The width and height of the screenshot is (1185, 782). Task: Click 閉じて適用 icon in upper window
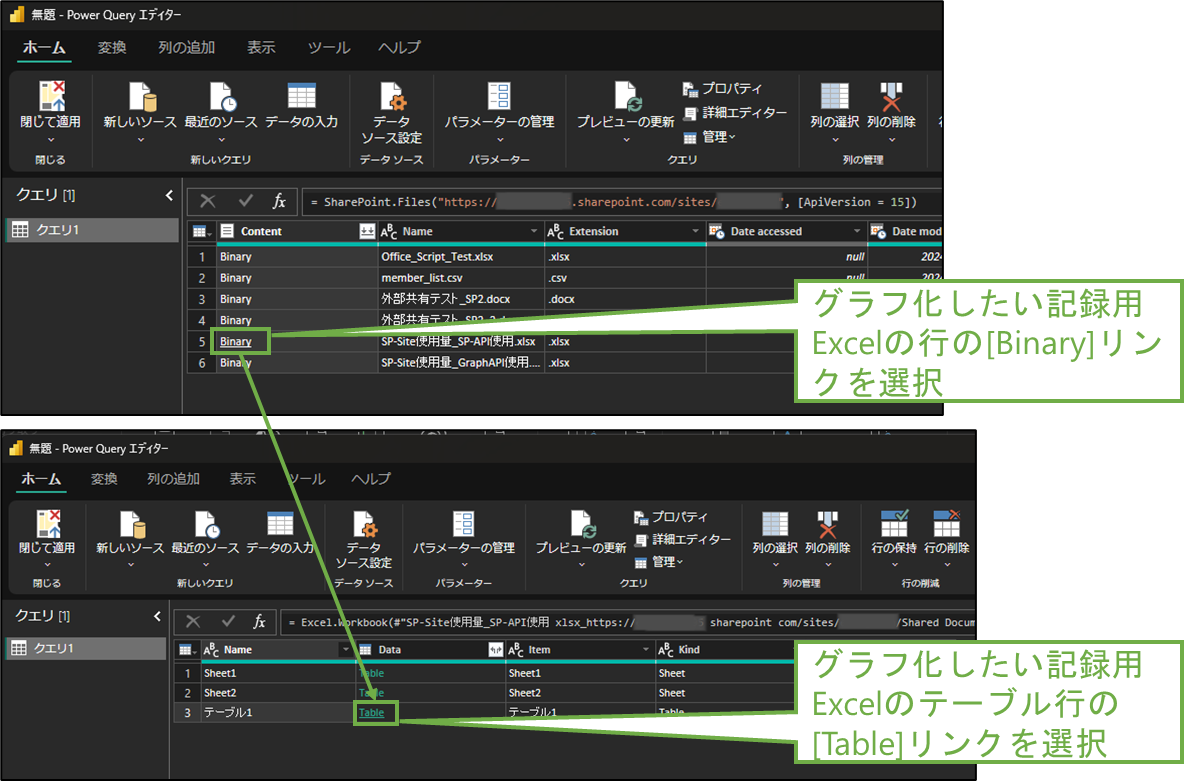pos(51,96)
